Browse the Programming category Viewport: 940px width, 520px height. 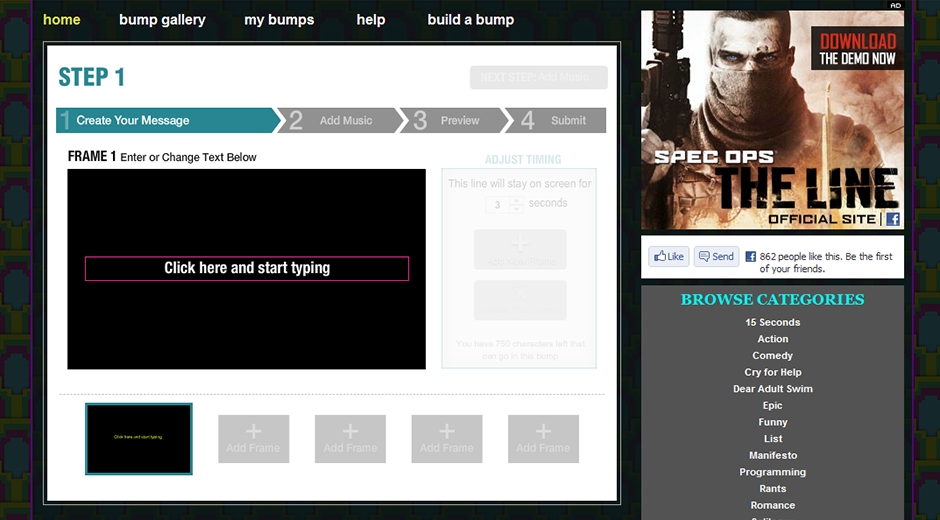[x=773, y=472]
